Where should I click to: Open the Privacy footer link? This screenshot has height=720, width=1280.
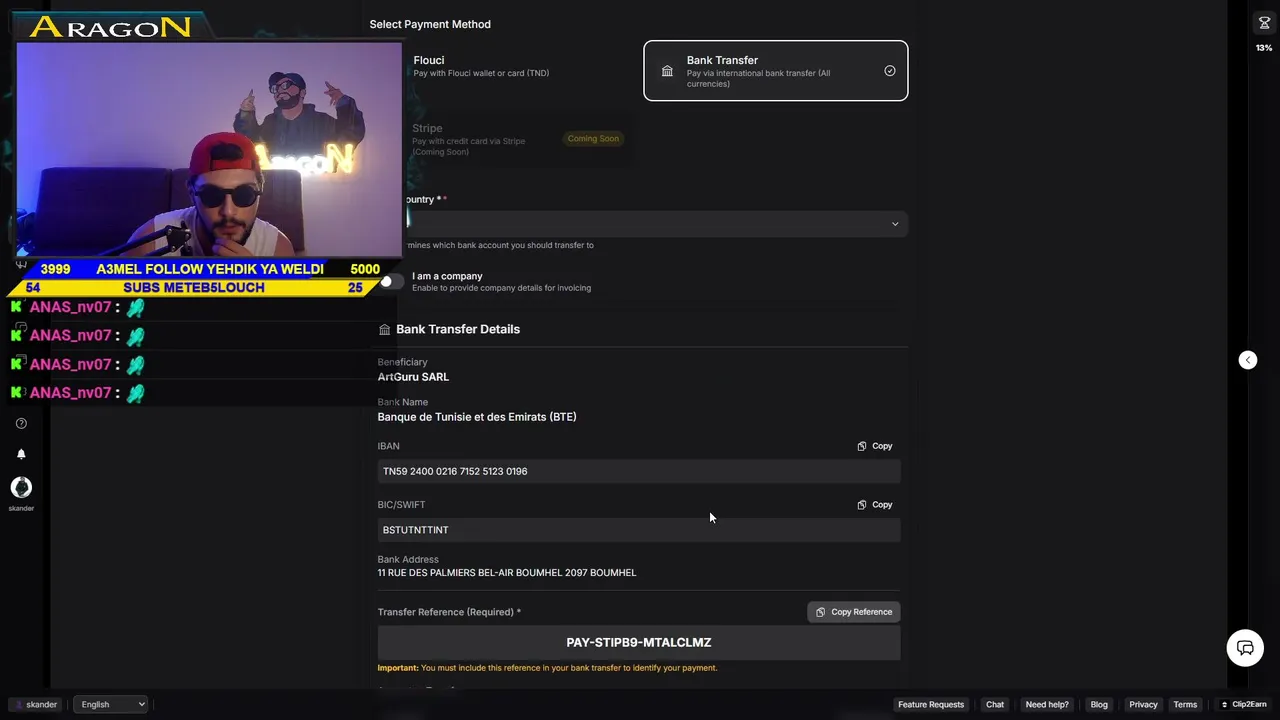(x=1143, y=704)
